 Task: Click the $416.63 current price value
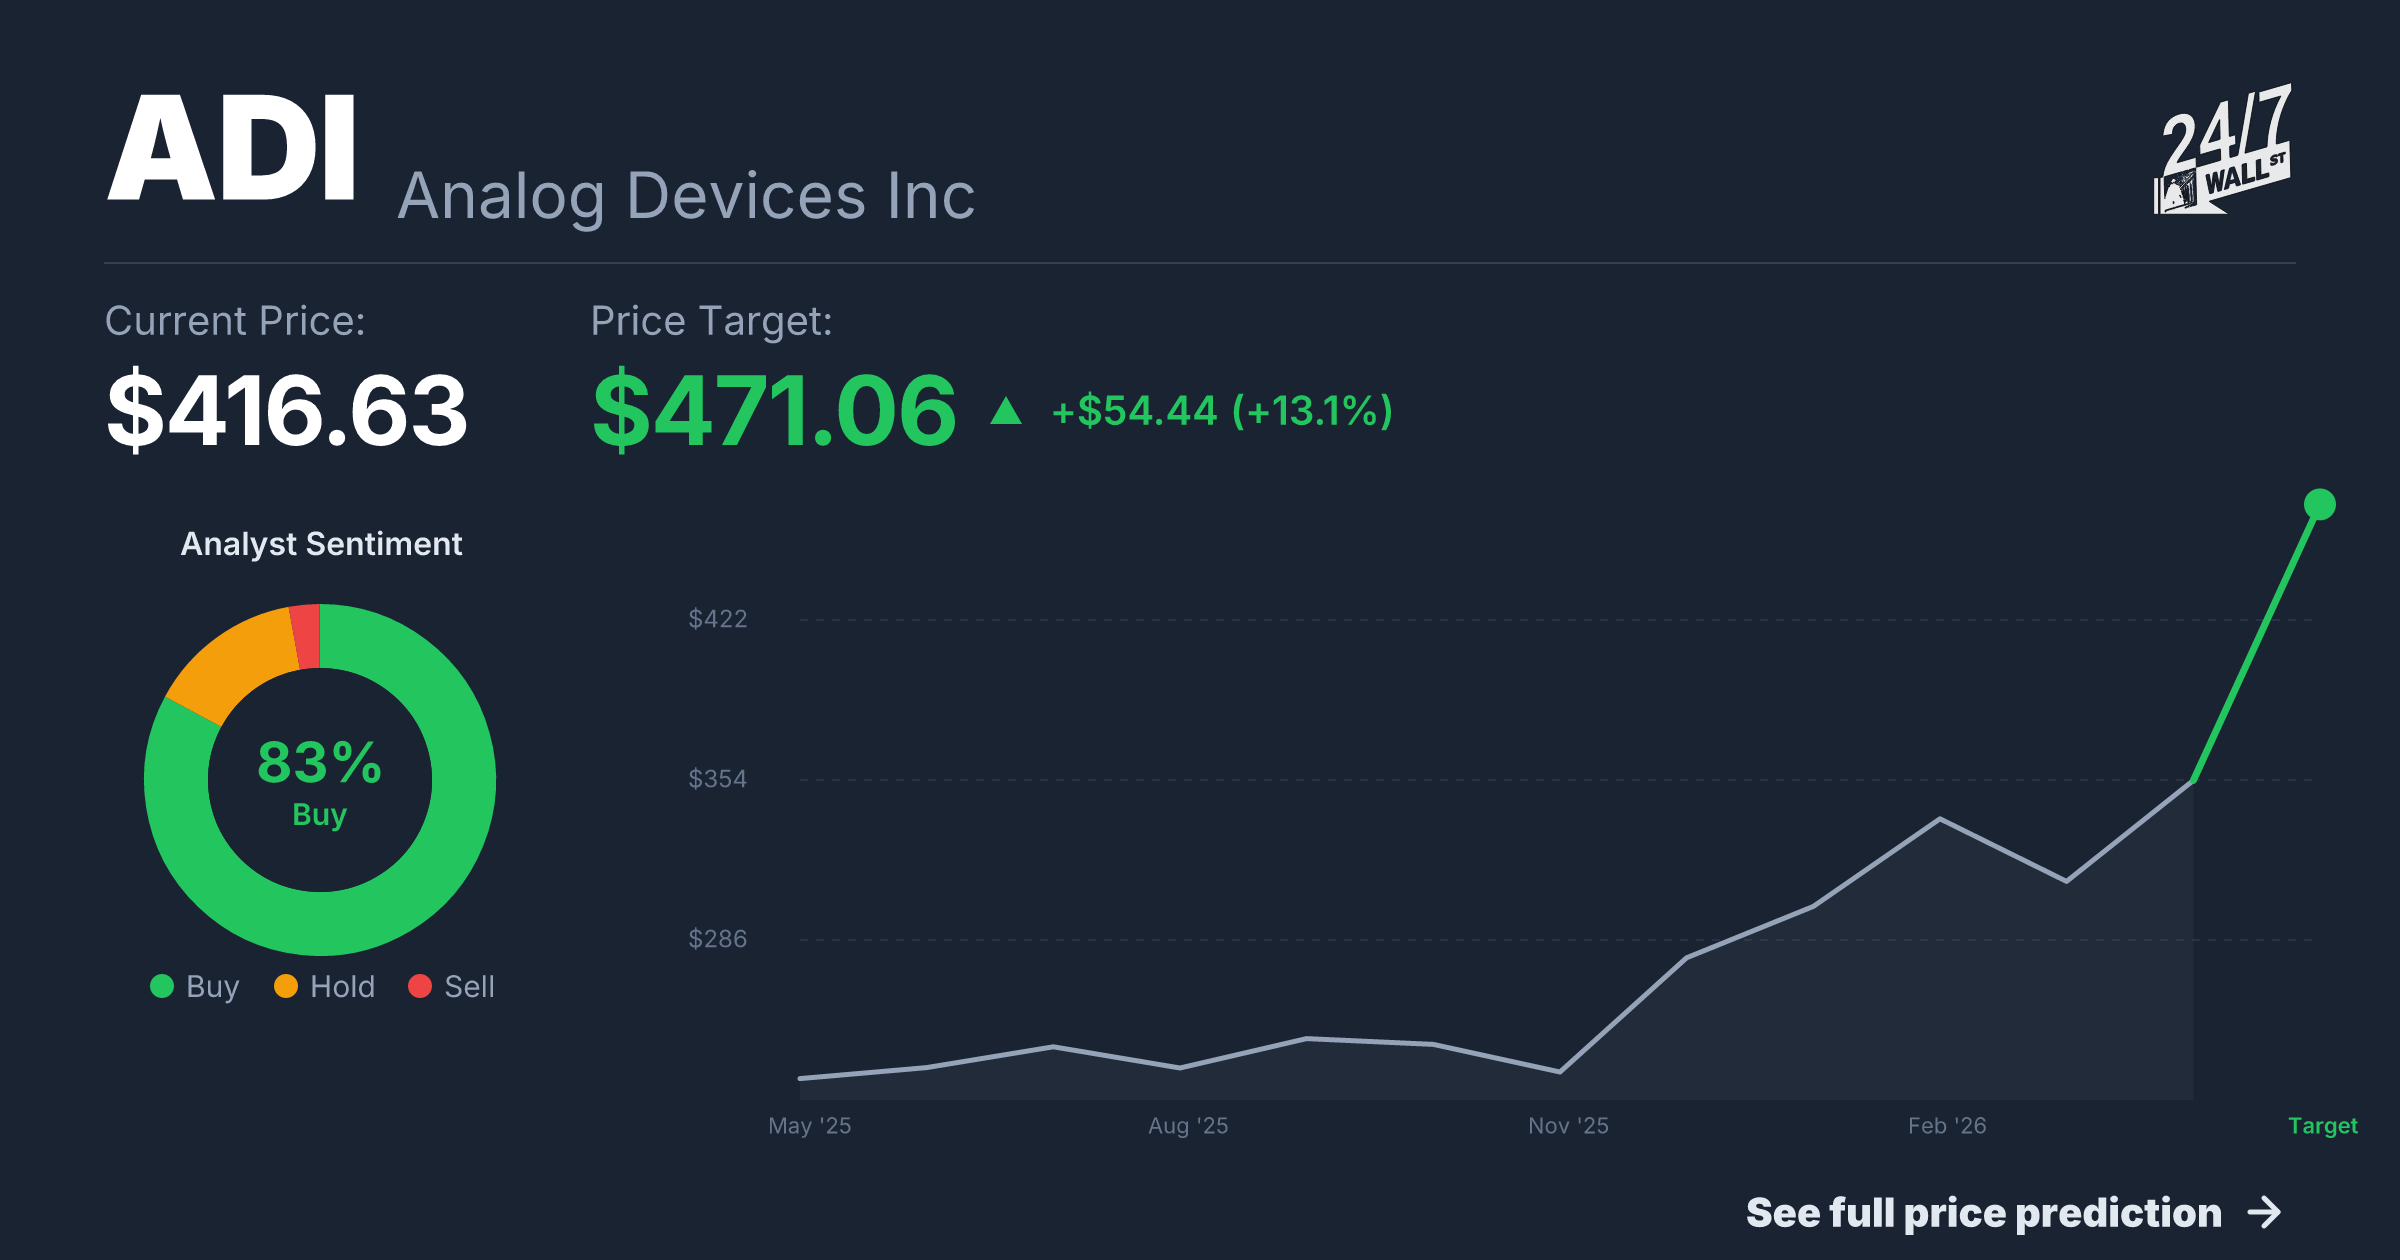point(287,410)
